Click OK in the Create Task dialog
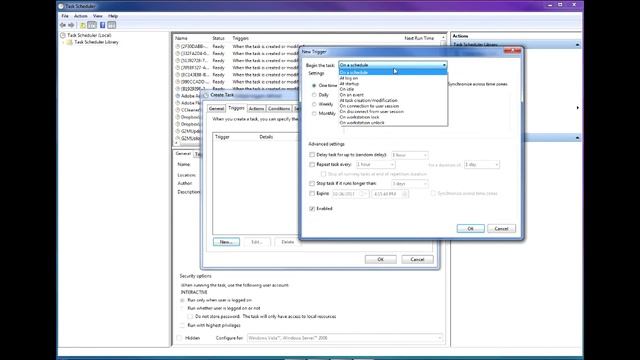Screen dimensions: 640x360 [x=380, y=260]
